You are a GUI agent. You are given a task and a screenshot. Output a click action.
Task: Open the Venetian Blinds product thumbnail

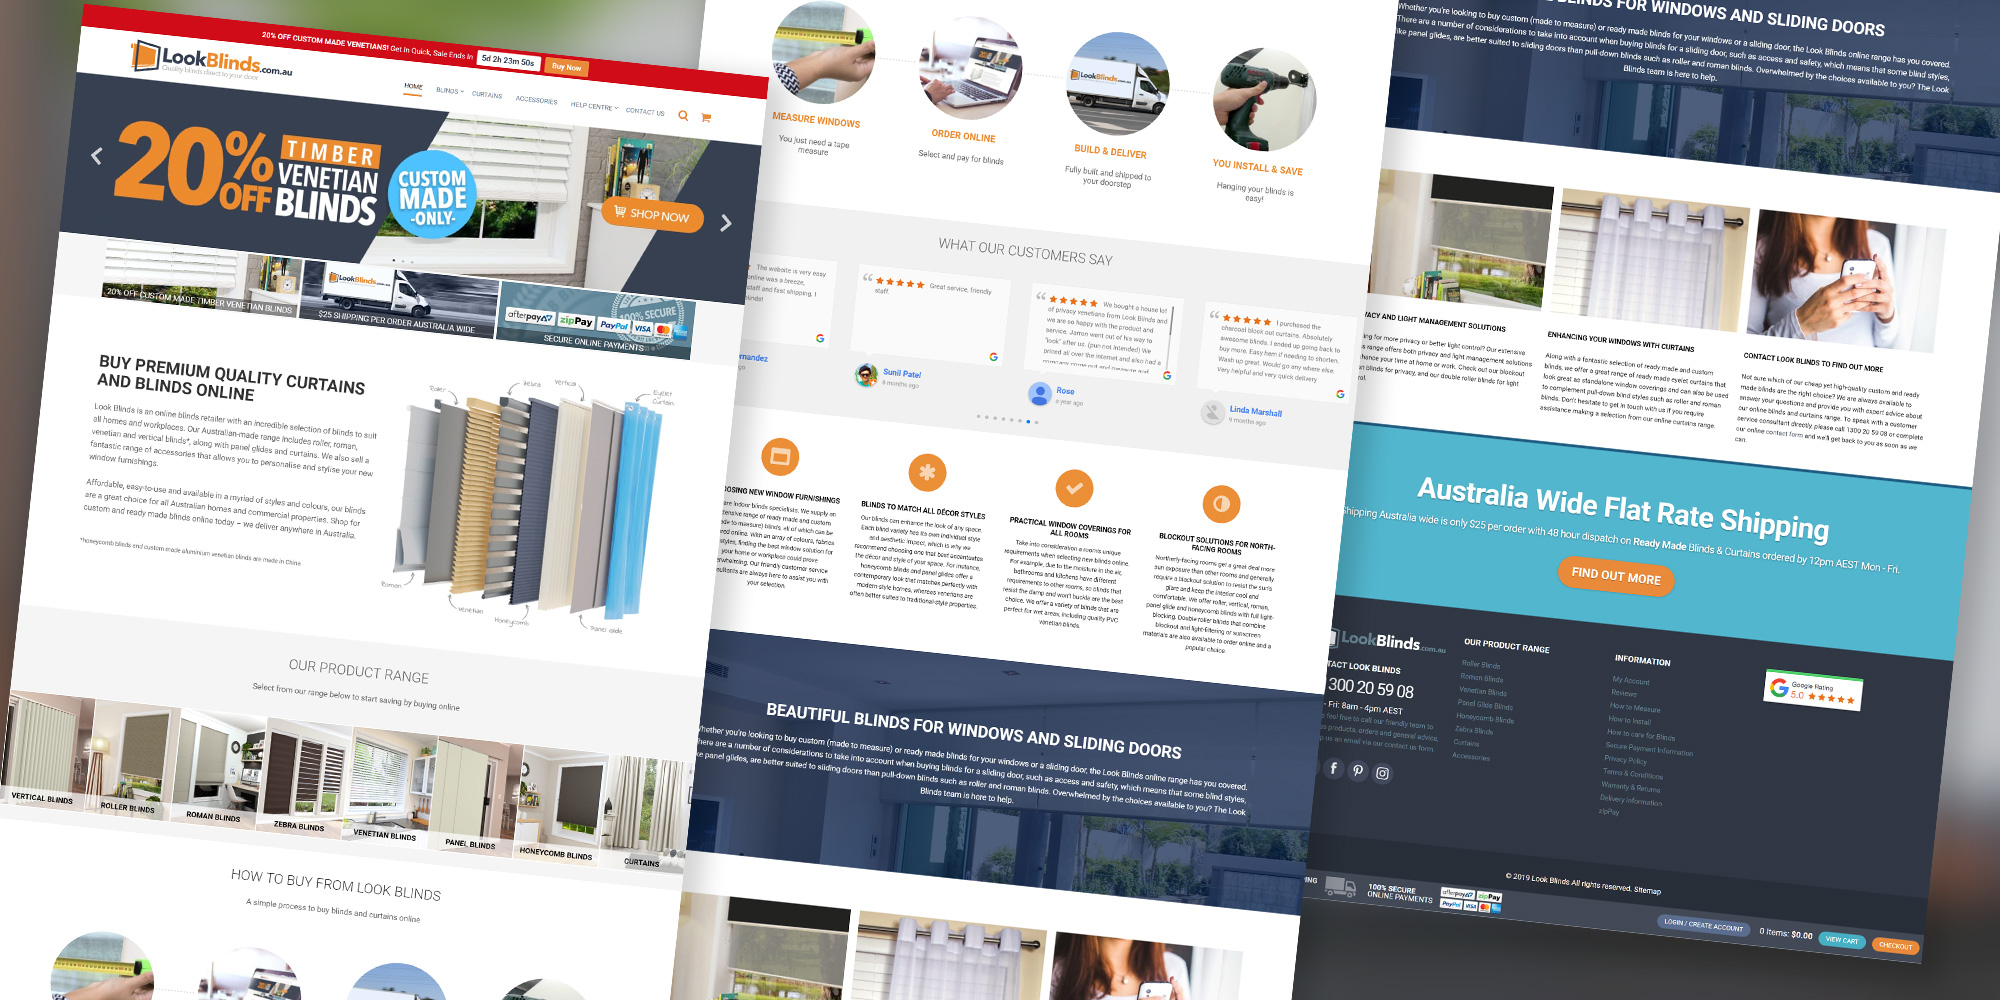pos(390,790)
